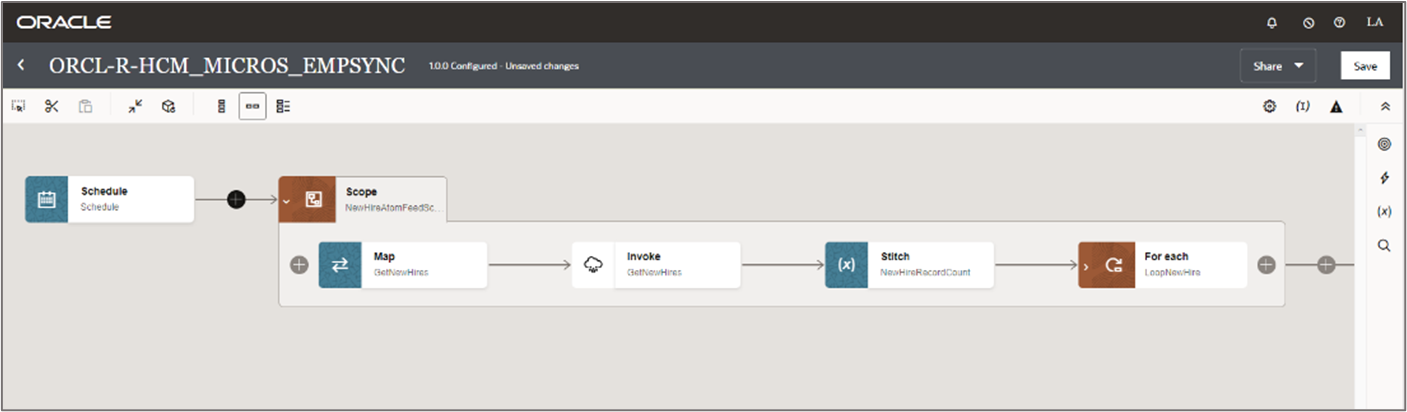Open the invokes lightning icon in sidebar
Image resolution: width=1407 pixels, height=412 pixels.
coord(1384,178)
